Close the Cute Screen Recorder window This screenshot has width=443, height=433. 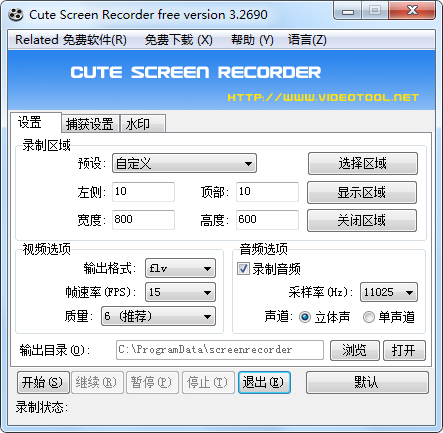pos(412,11)
